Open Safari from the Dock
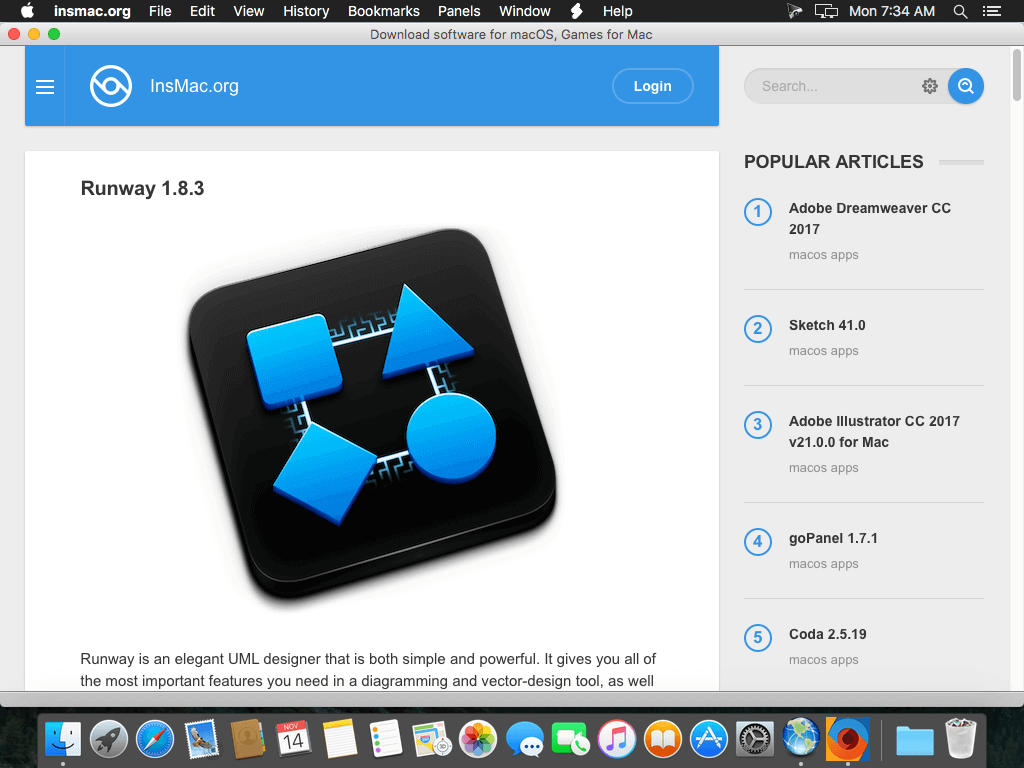Image resolution: width=1024 pixels, height=768 pixels. 155,739
